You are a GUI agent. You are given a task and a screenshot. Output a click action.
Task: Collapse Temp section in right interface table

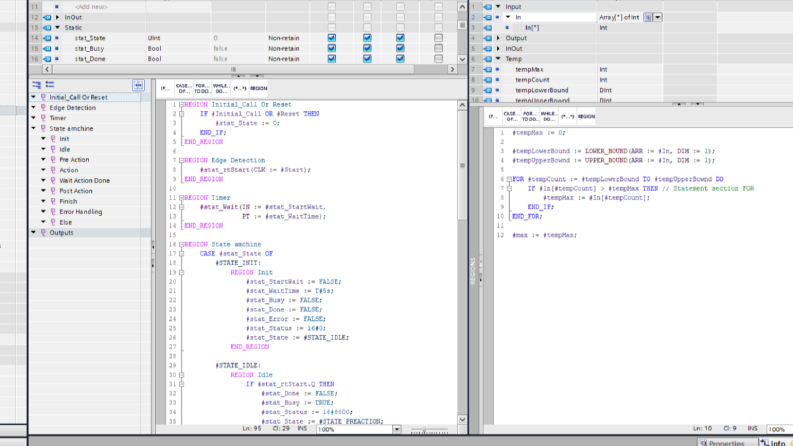pyautogui.click(x=498, y=59)
